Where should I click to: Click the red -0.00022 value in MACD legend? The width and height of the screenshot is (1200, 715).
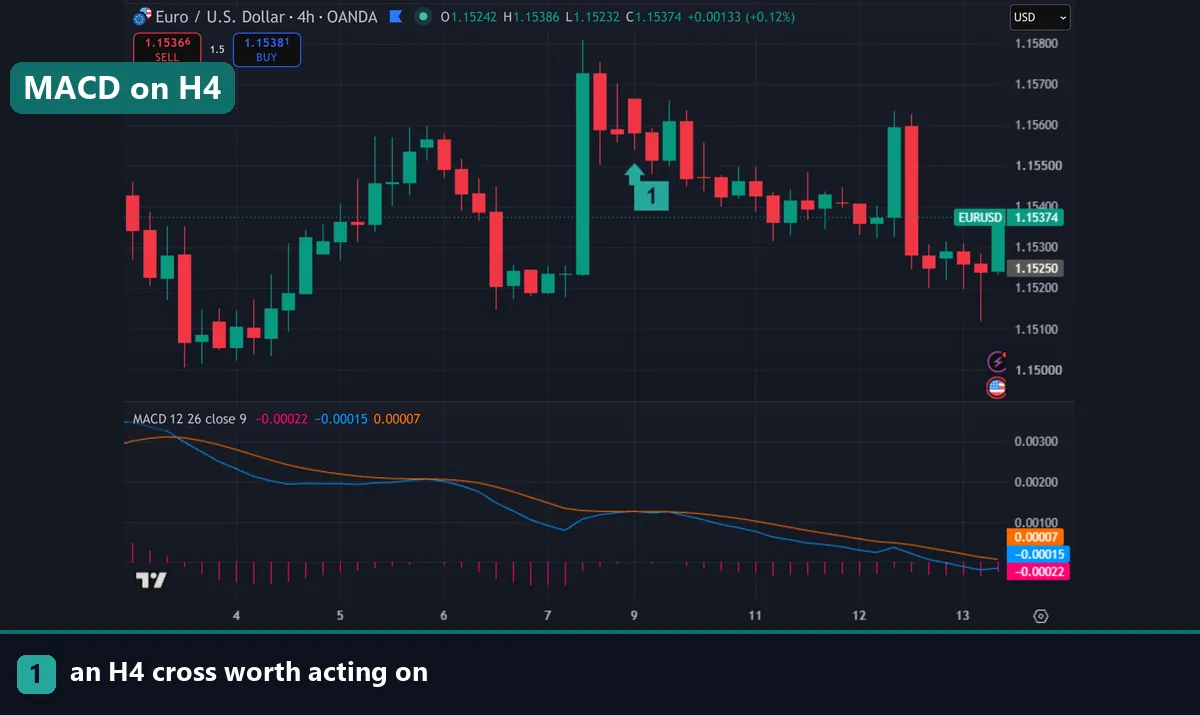click(283, 419)
